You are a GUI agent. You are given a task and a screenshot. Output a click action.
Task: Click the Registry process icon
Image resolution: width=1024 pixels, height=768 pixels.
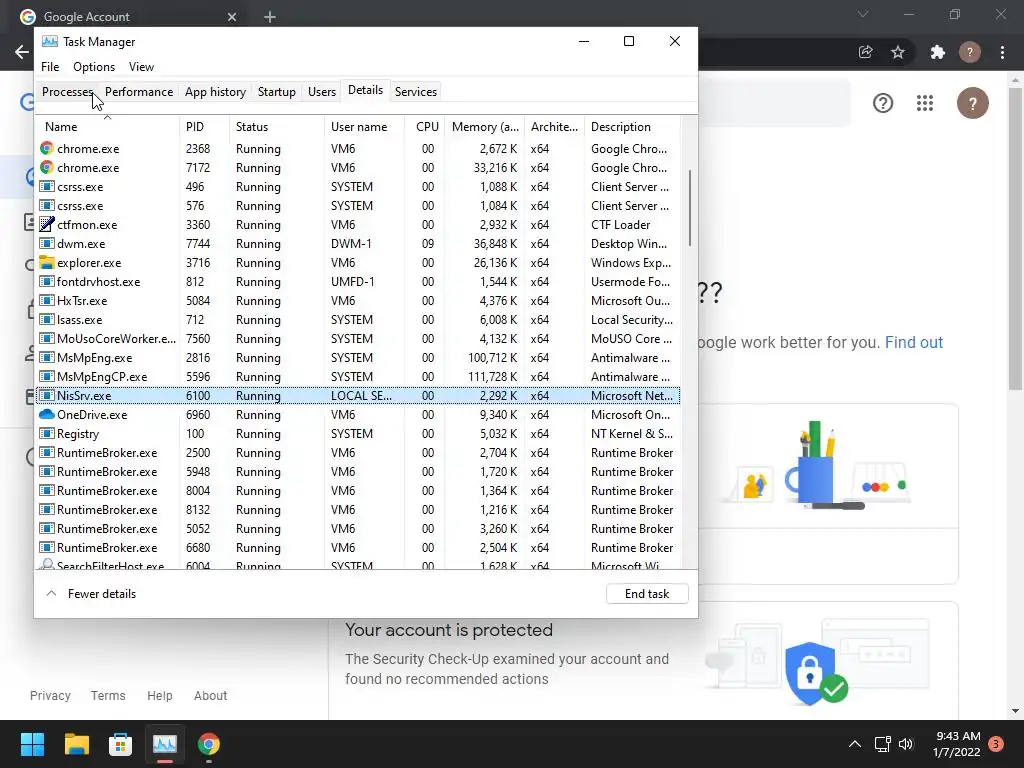coord(46,433)
